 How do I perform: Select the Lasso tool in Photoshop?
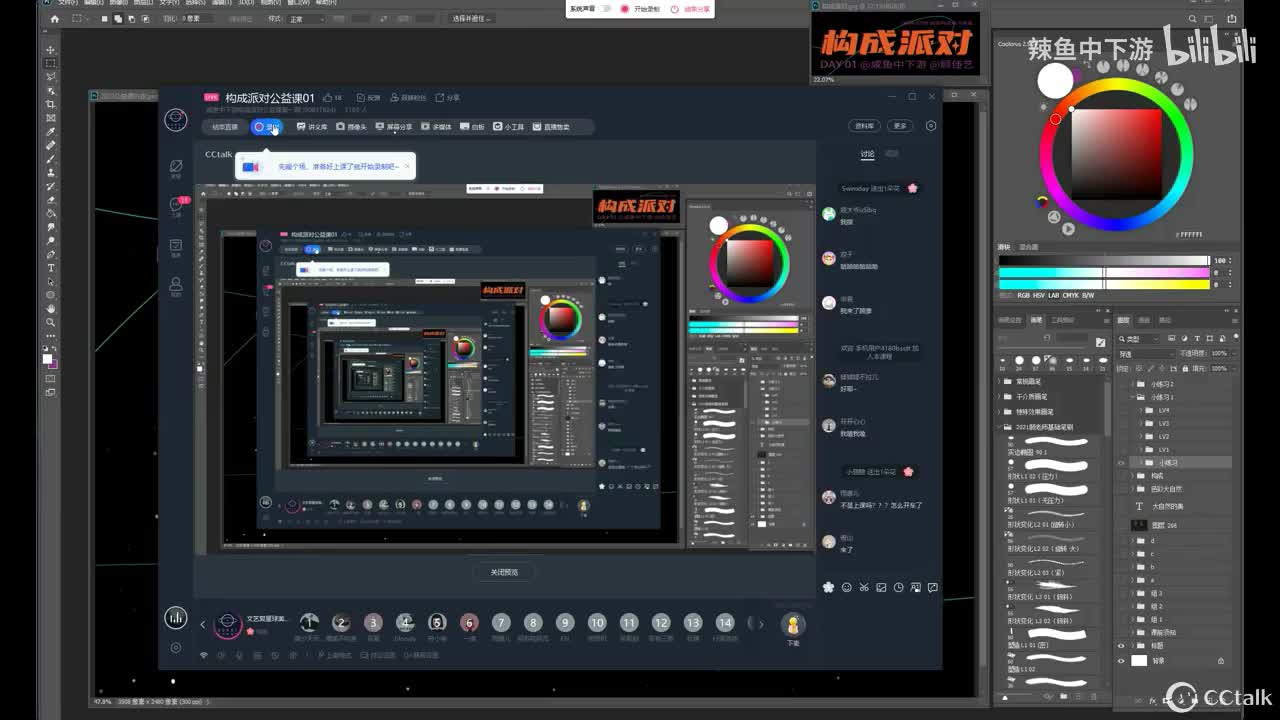(x=51, y=77)
